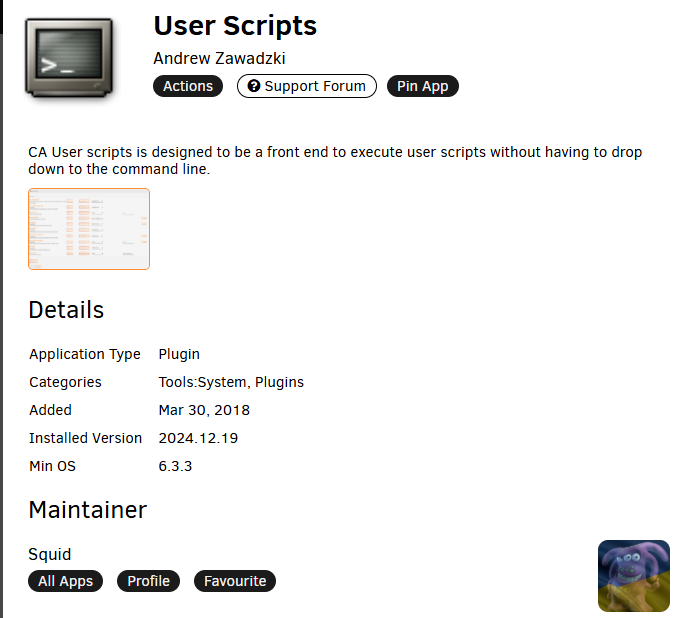The width and height of the screenshot is (693, 618).
Task: Click the Pin App button
Action: click(x=423, y=86)
